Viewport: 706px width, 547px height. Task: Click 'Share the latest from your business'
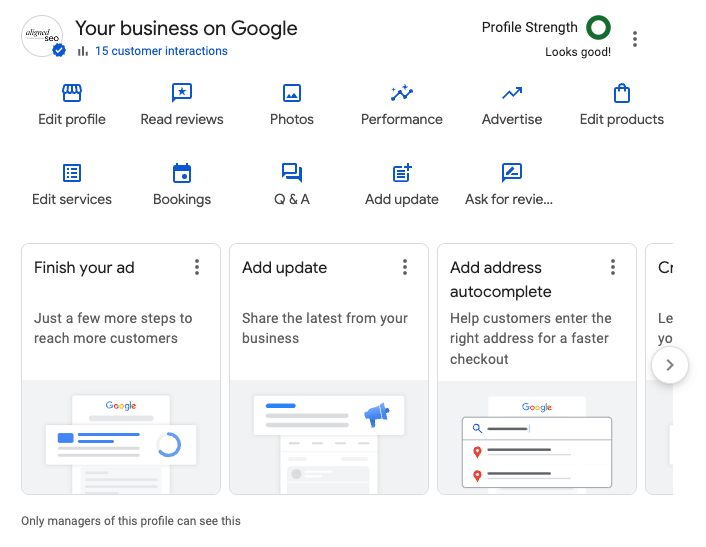click(x=325, y=328)
